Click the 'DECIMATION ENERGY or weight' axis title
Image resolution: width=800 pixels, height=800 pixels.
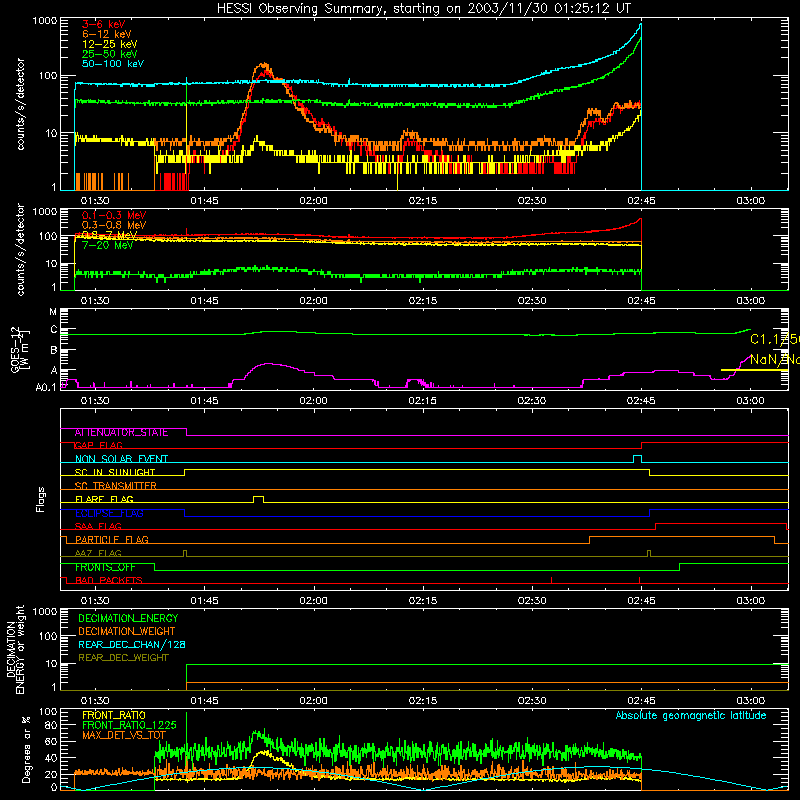16,649
